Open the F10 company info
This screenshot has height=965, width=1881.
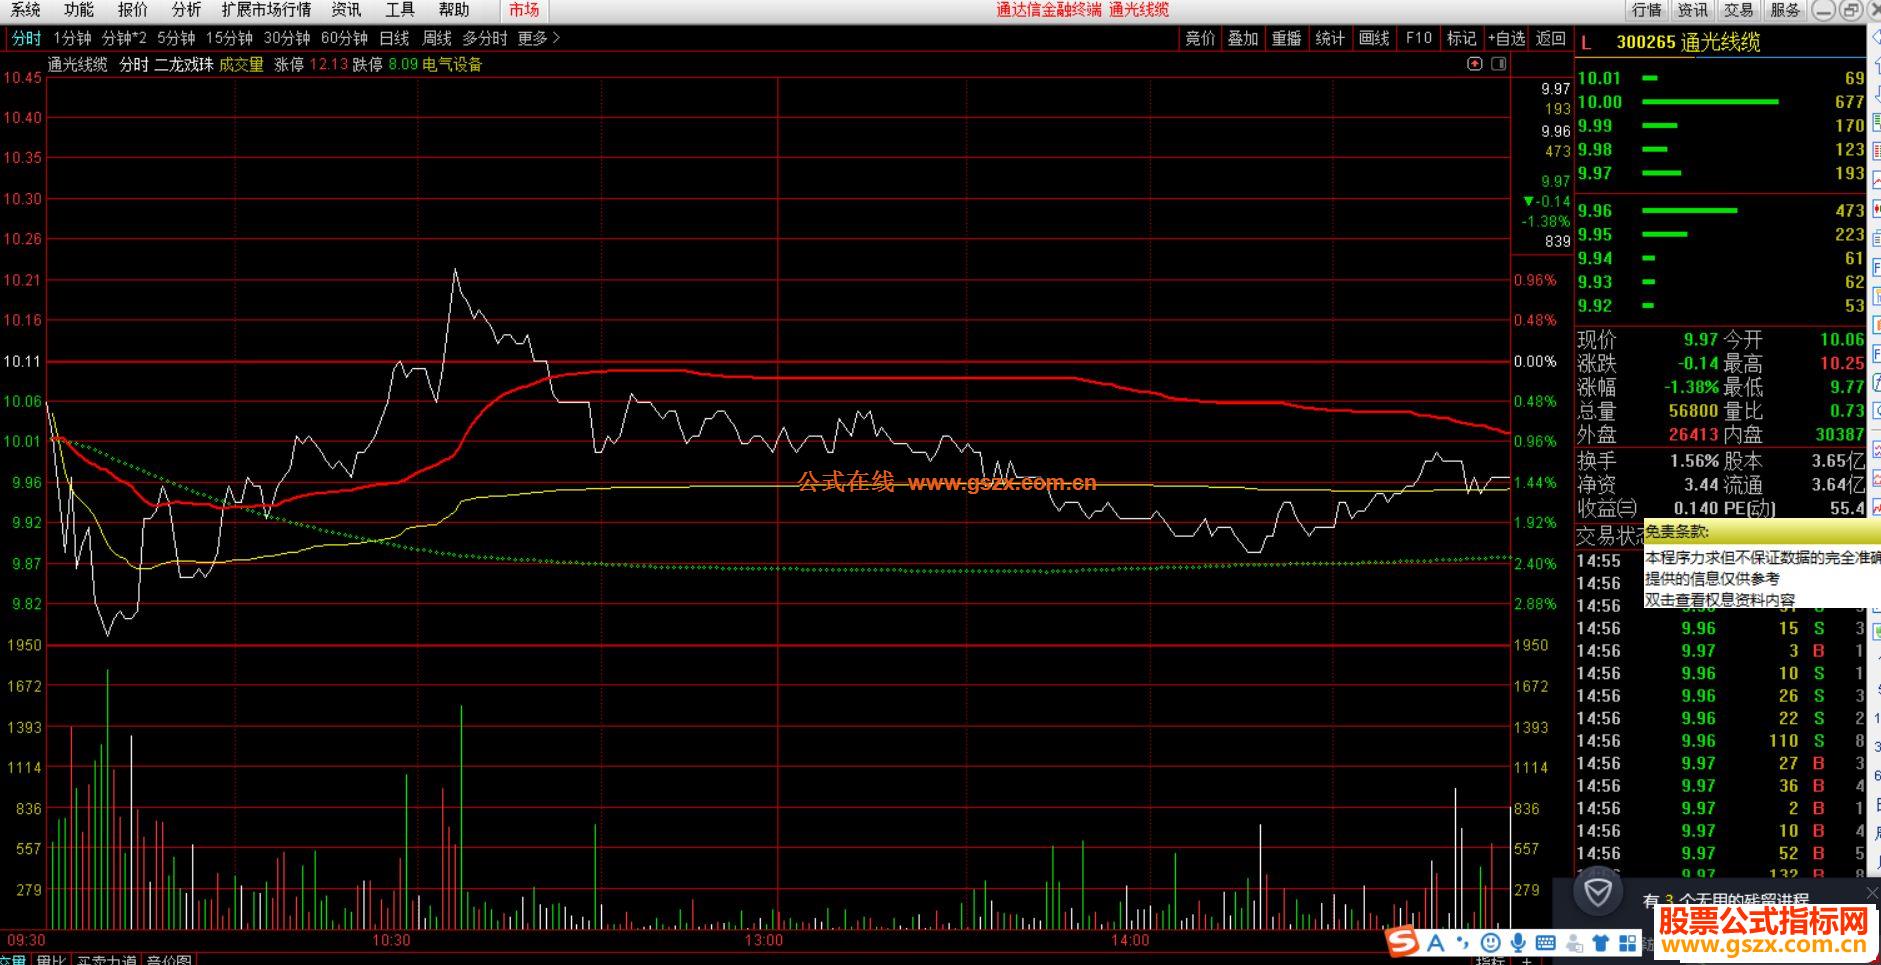pos(1418,38)
